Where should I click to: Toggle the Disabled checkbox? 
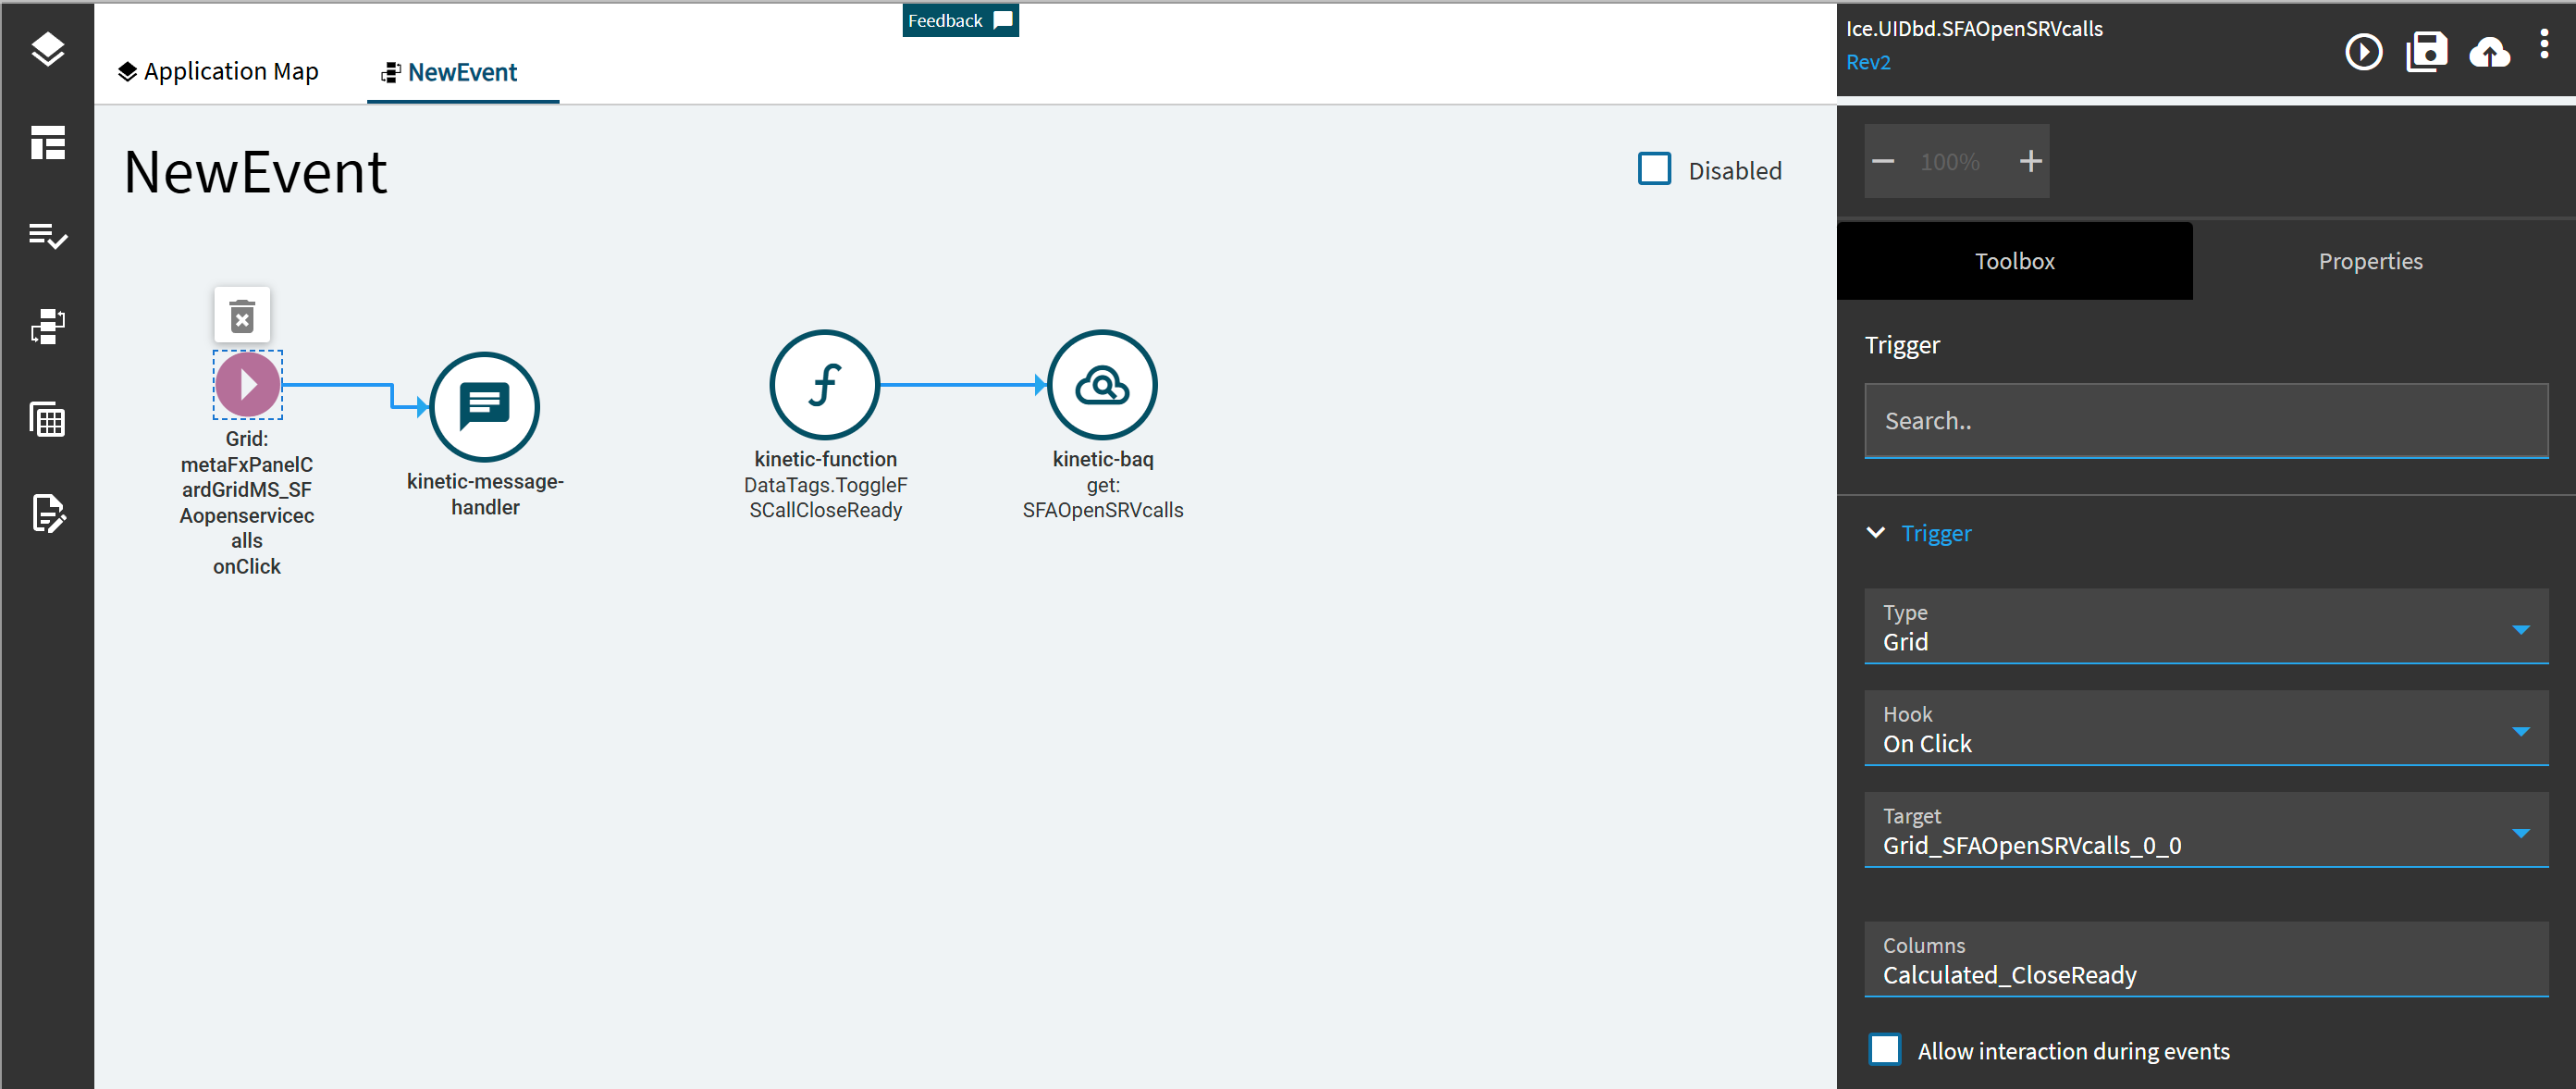pos(1654,169)
